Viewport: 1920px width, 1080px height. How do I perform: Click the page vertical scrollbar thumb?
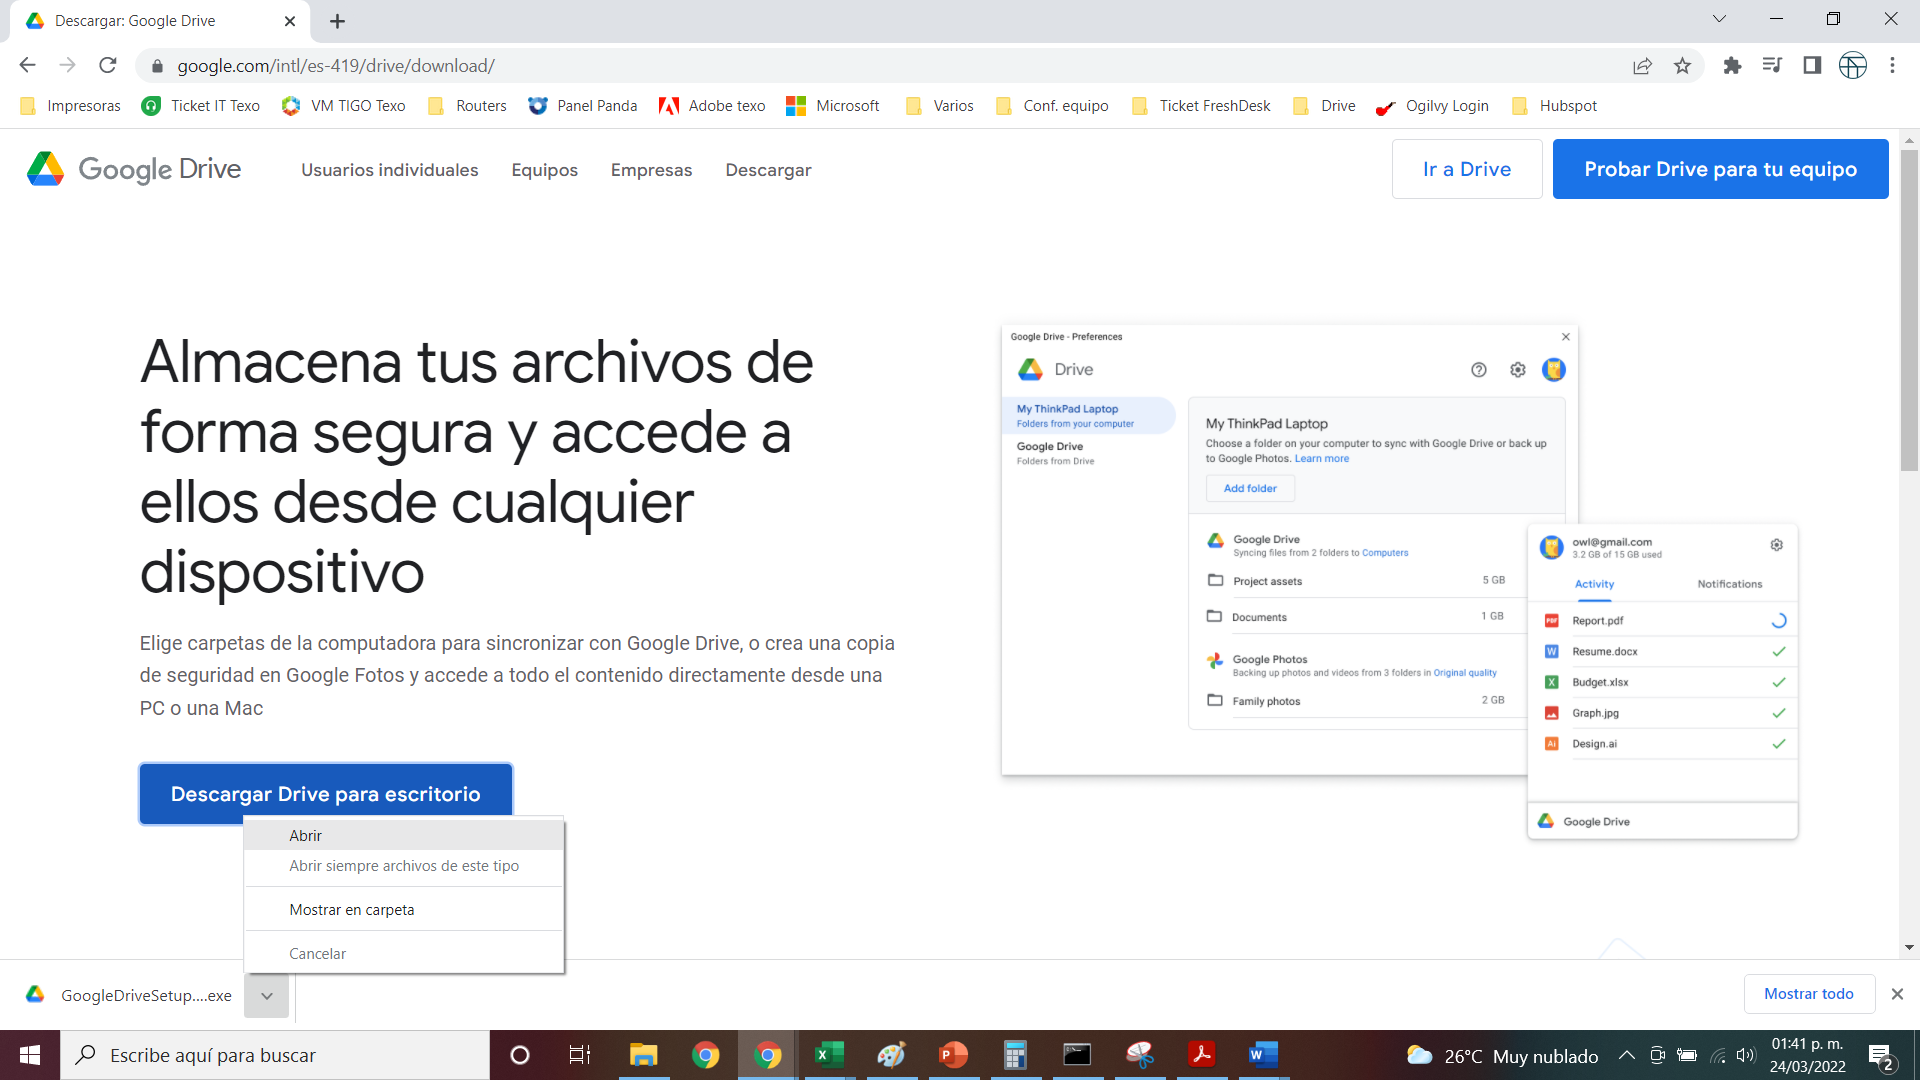point(1909,310)
